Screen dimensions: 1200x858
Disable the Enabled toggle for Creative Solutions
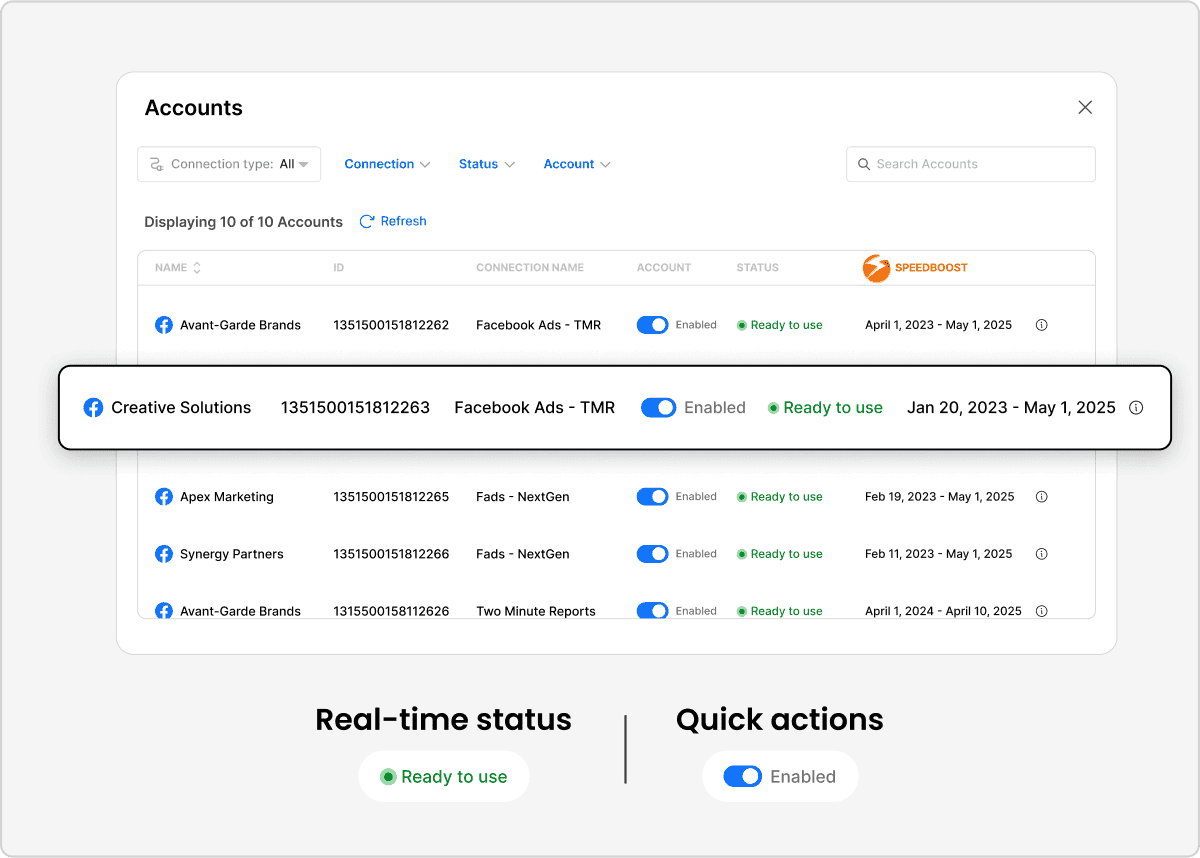pyautogui.click(x=658, y=407)
